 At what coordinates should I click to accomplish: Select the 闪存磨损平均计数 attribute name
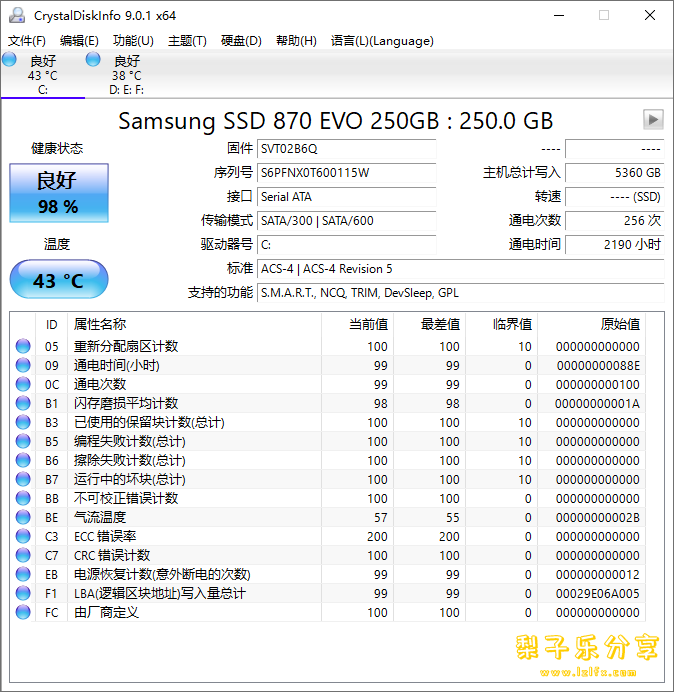tap(126, 403)
